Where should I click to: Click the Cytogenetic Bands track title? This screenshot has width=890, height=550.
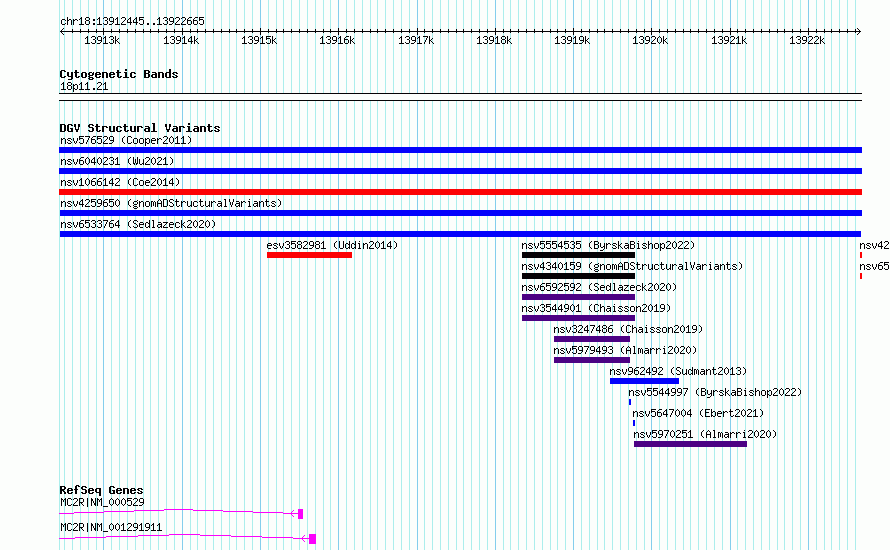click(119, 74)
